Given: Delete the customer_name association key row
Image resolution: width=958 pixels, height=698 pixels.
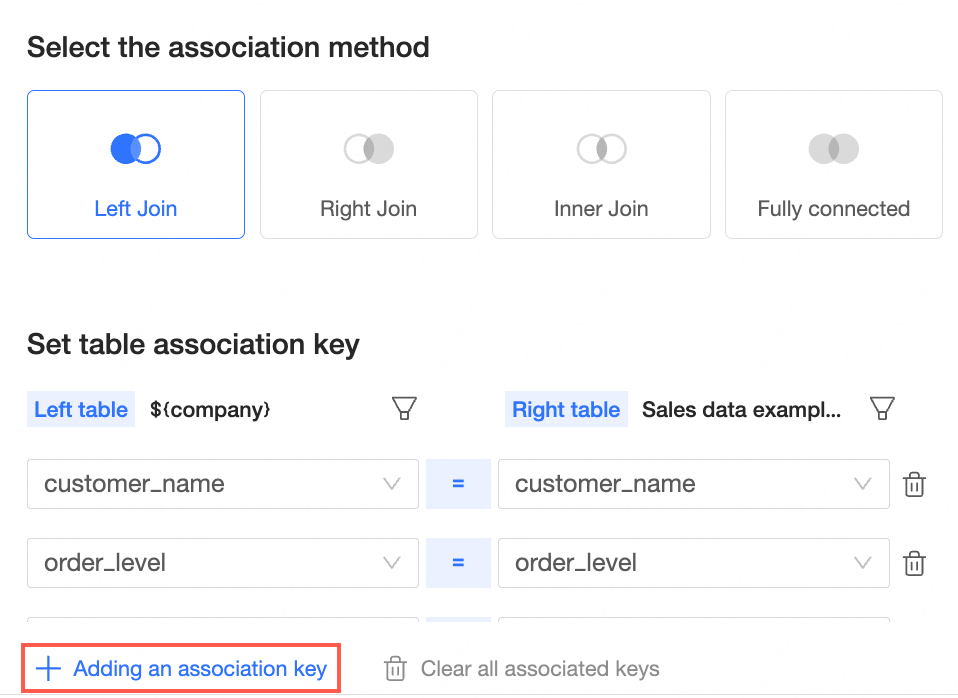Looking at the screenshot, I should [x=914, y=485].
